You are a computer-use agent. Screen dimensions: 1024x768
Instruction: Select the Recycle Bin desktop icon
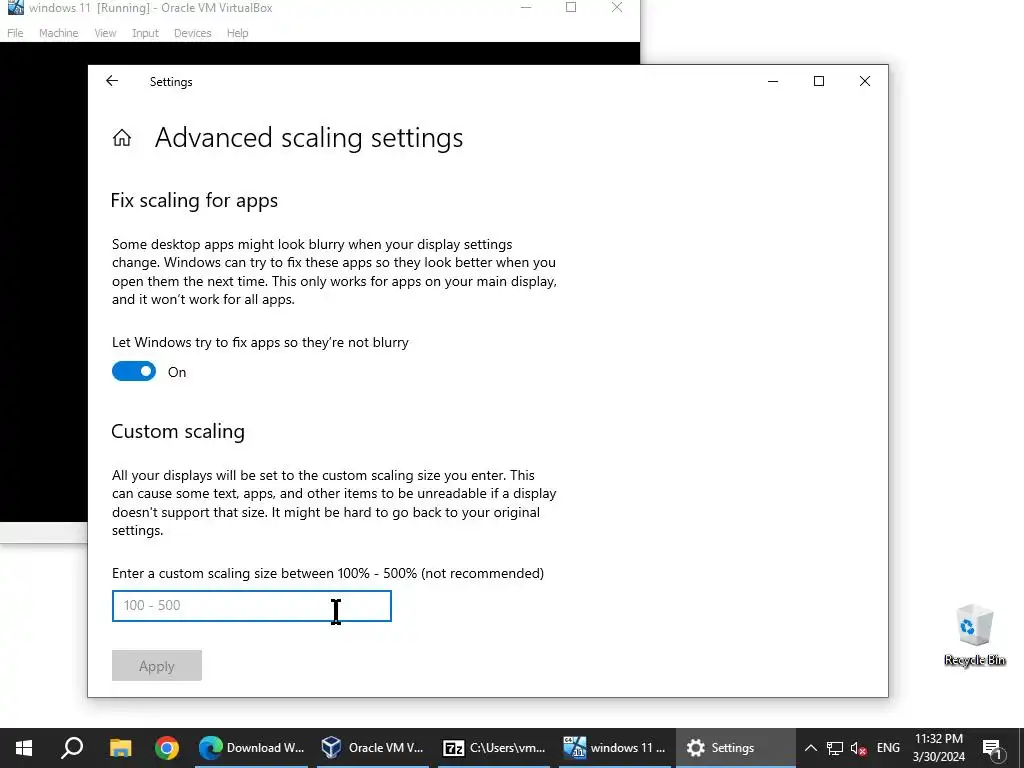[x=975, y=635]
